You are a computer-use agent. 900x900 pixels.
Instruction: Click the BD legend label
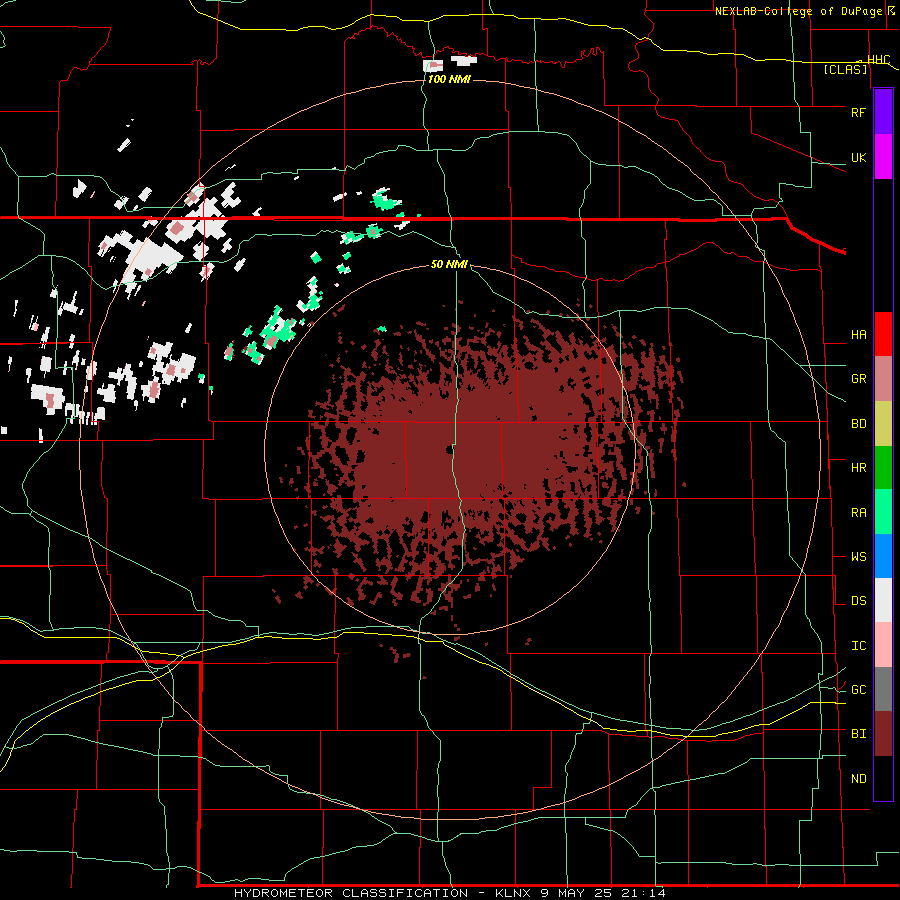(x=858, y=424)
